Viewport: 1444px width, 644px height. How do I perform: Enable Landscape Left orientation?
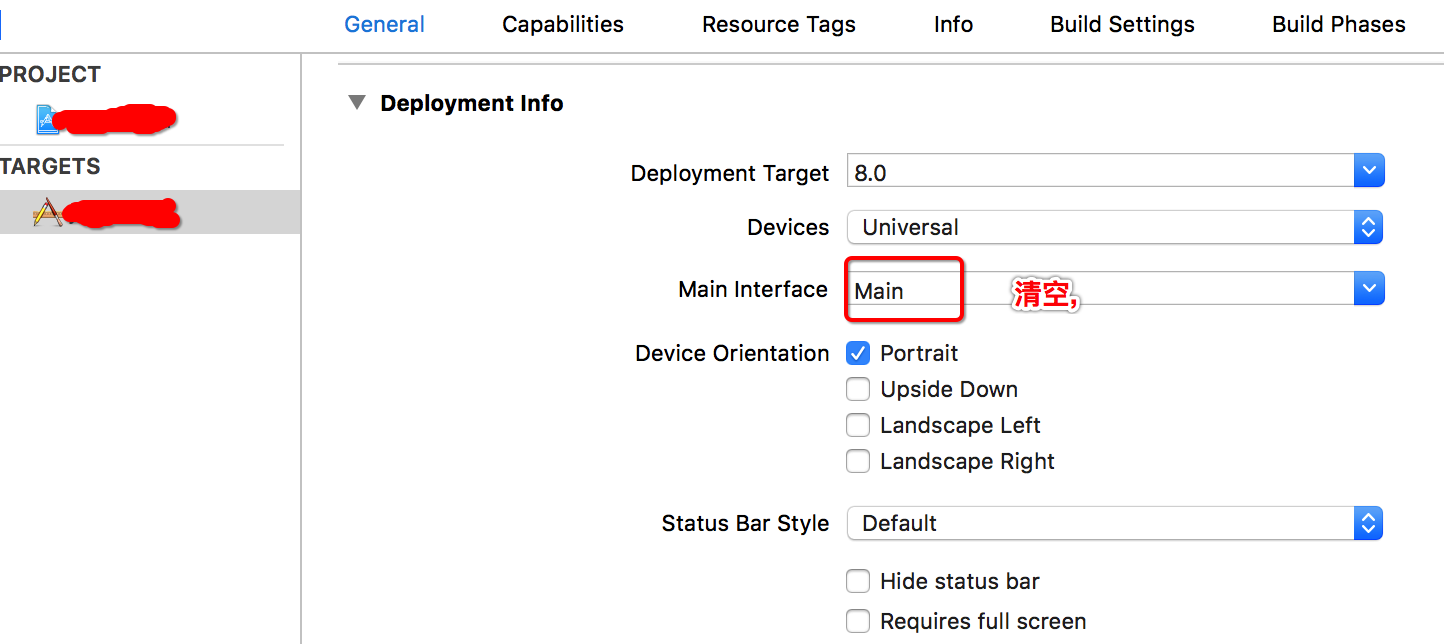(x=858, y=425)
